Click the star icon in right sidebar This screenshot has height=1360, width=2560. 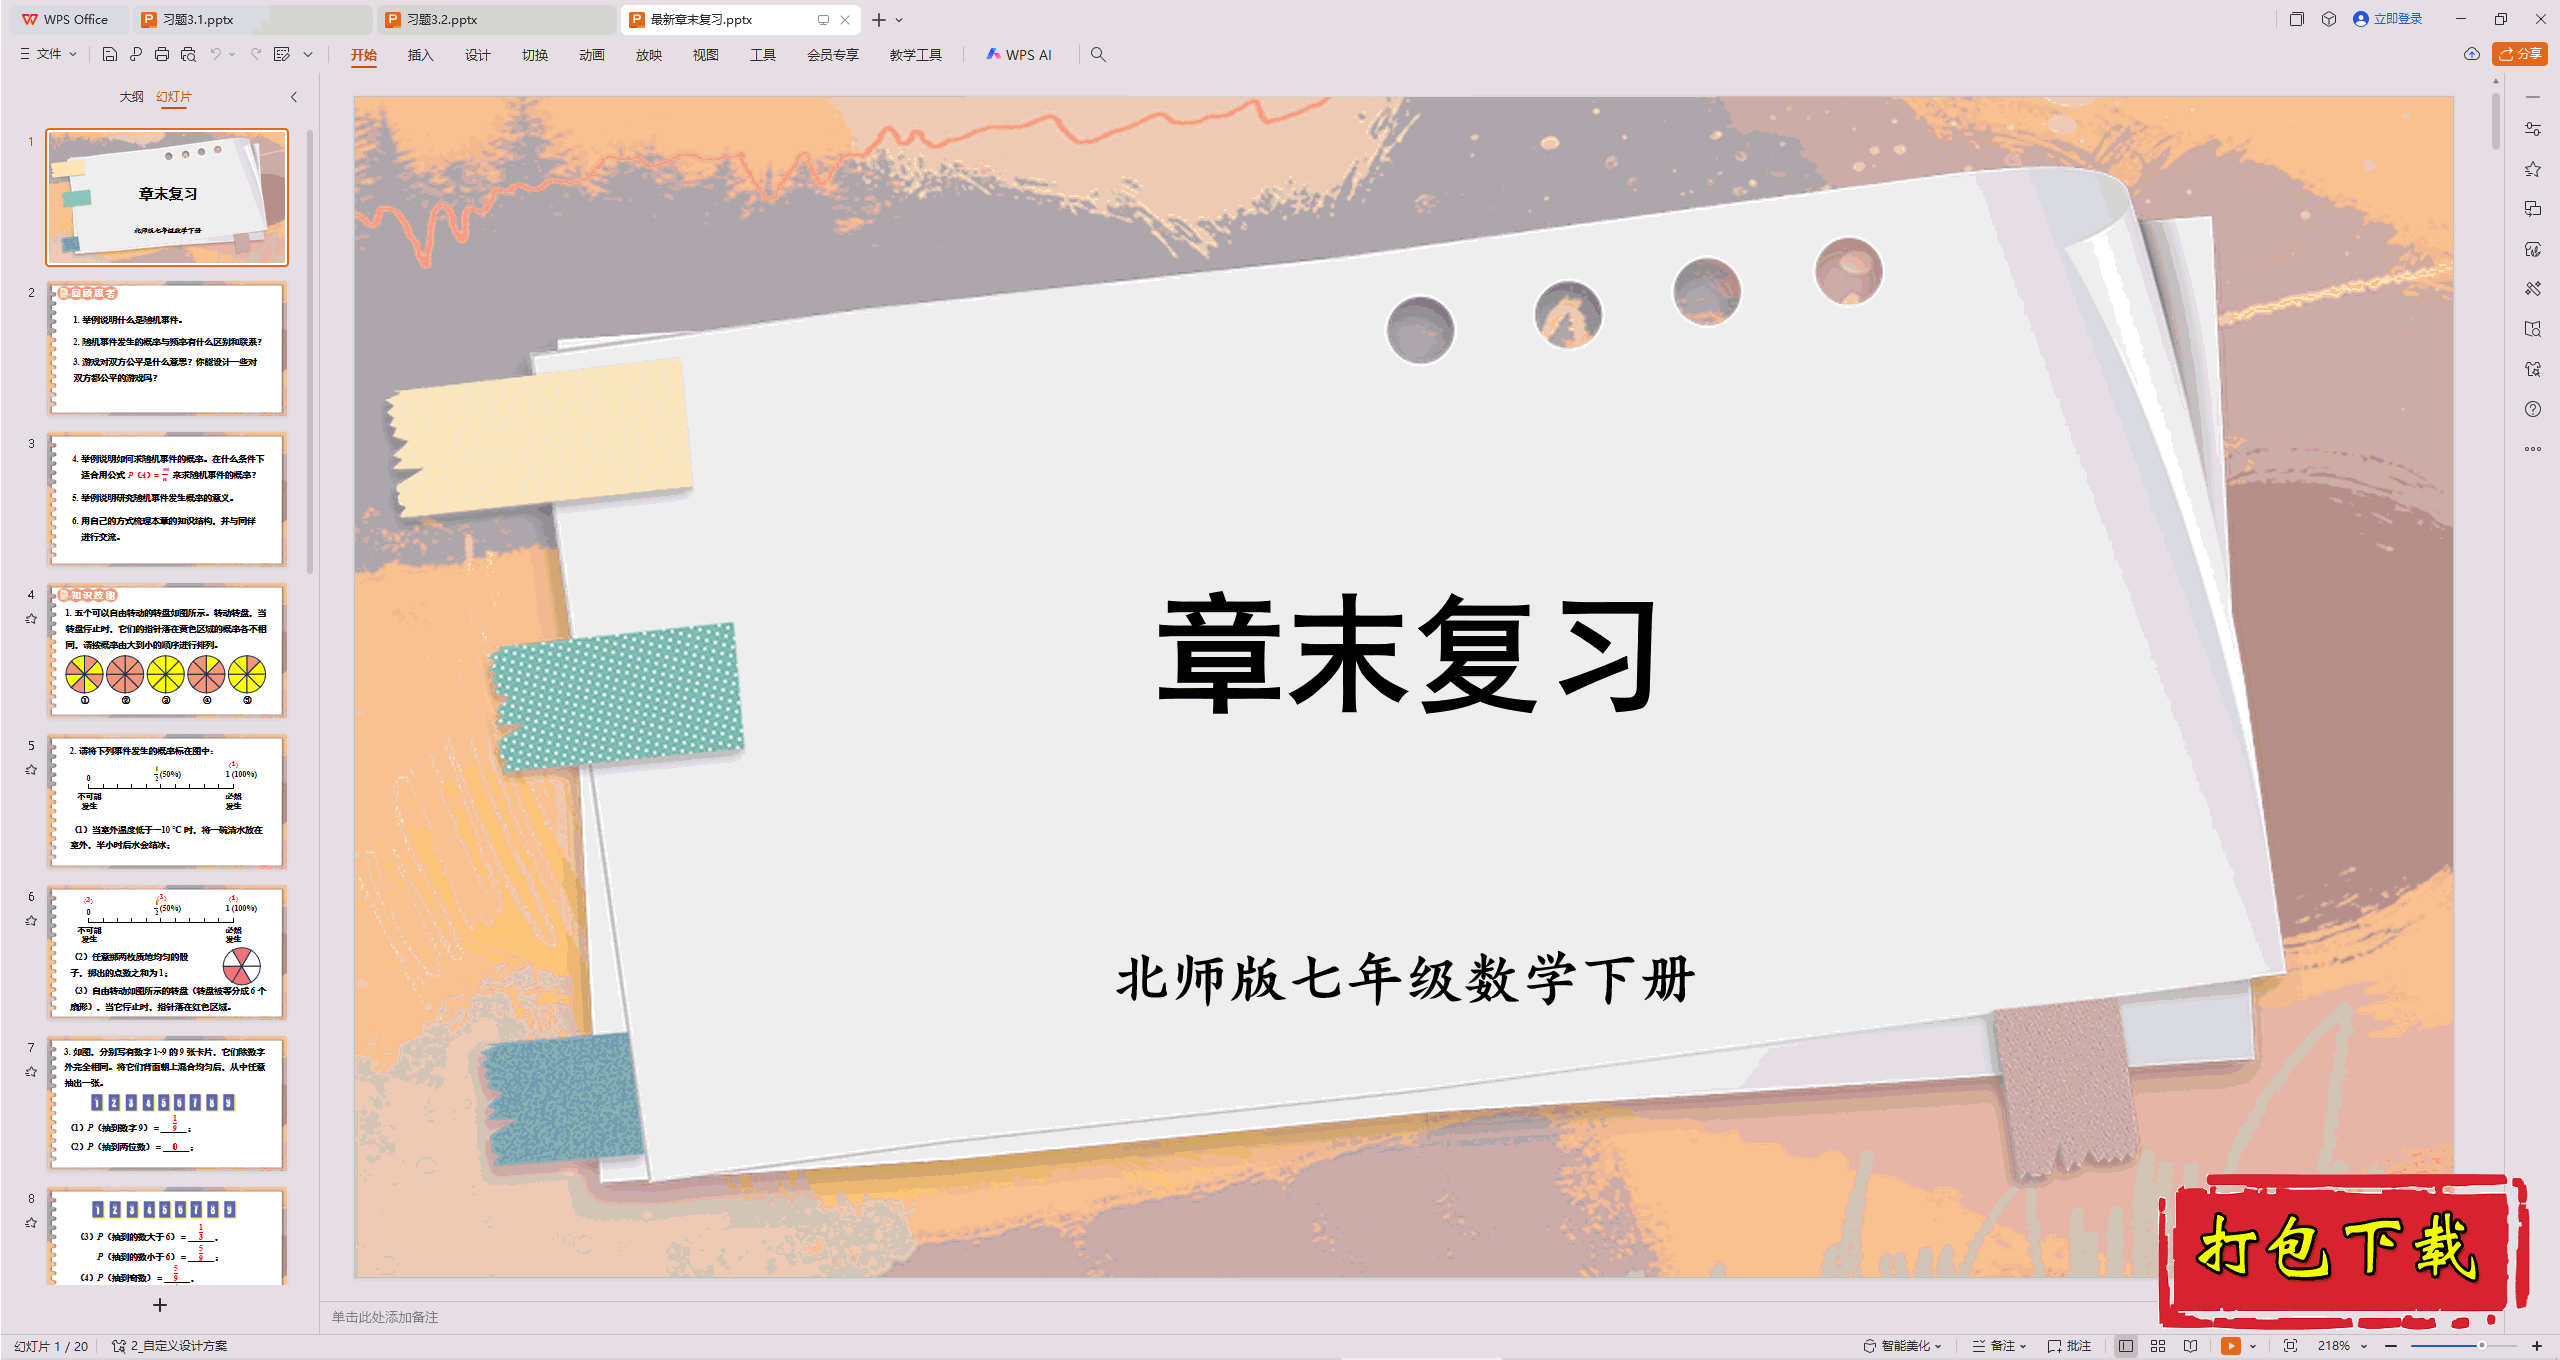[2533, 169]
